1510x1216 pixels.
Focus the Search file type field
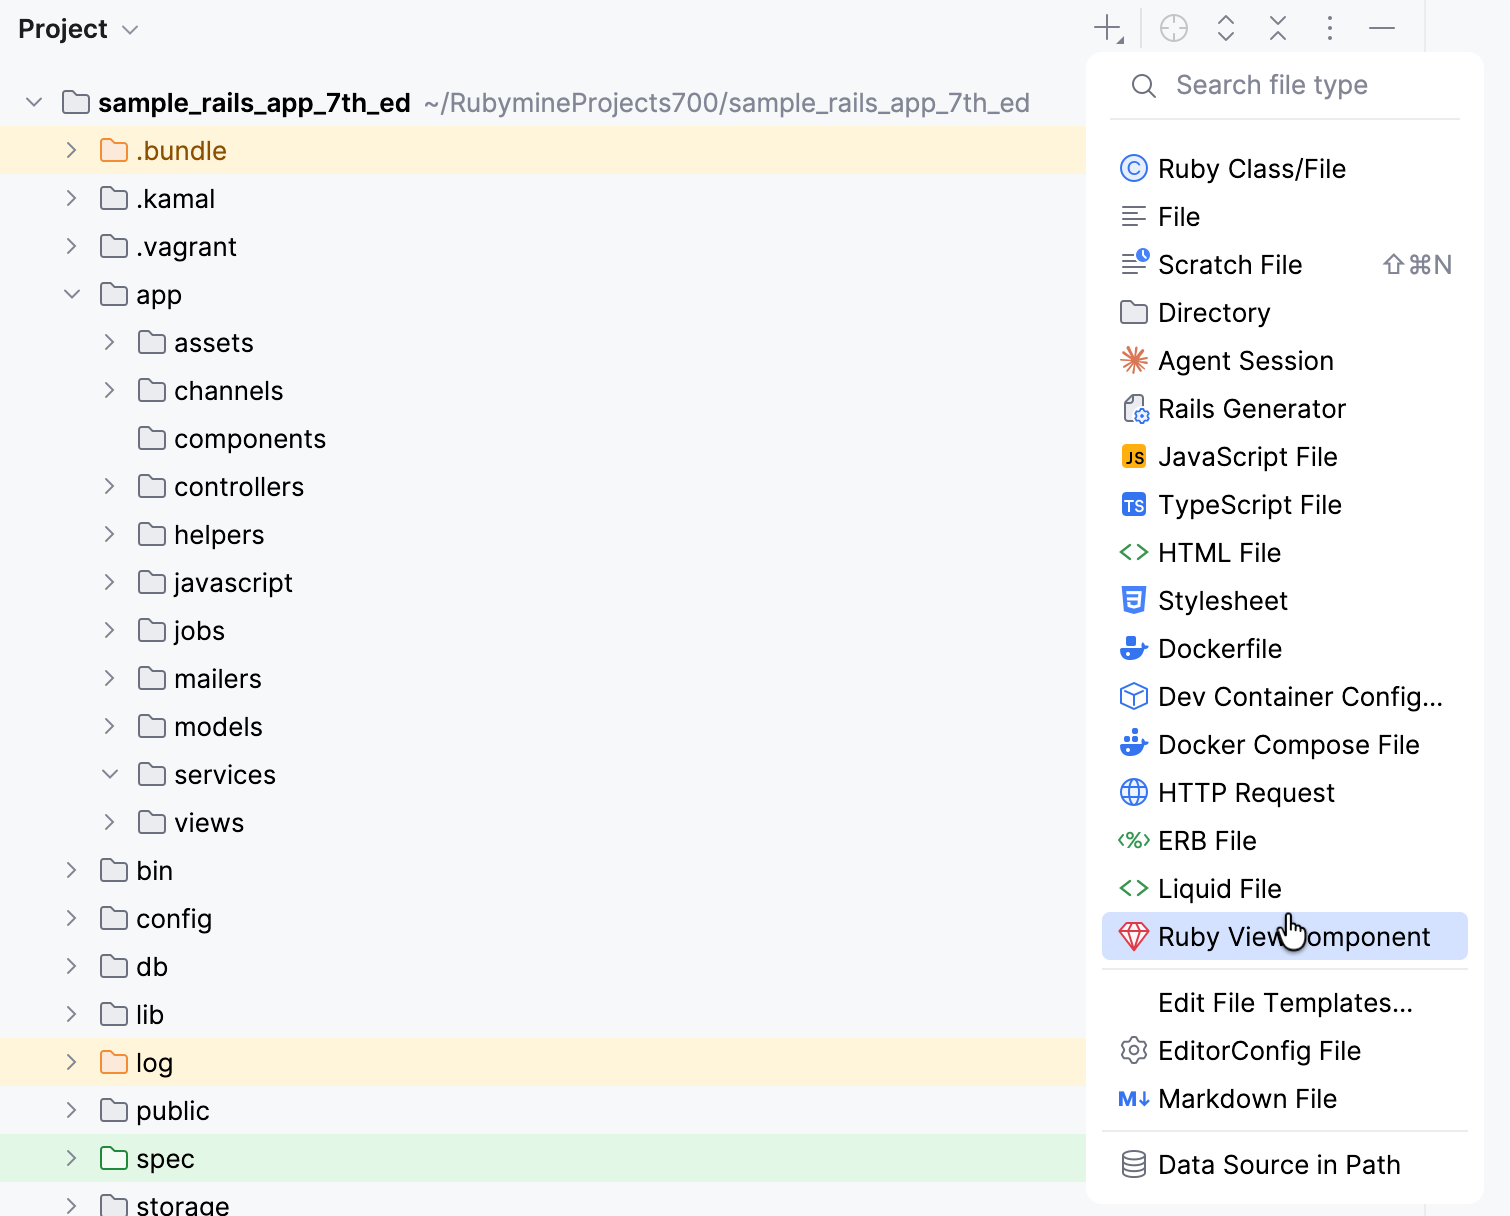[x=1285, y=86]
